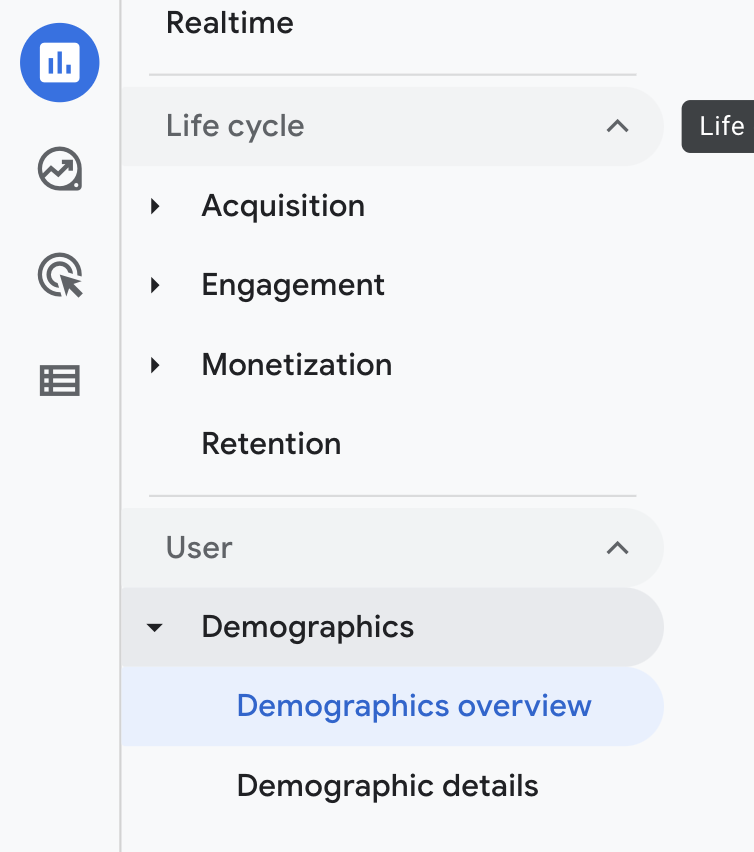Screen dimensions: 754x852
Task: Open the Configure table icon
Action: coord(60,381)
